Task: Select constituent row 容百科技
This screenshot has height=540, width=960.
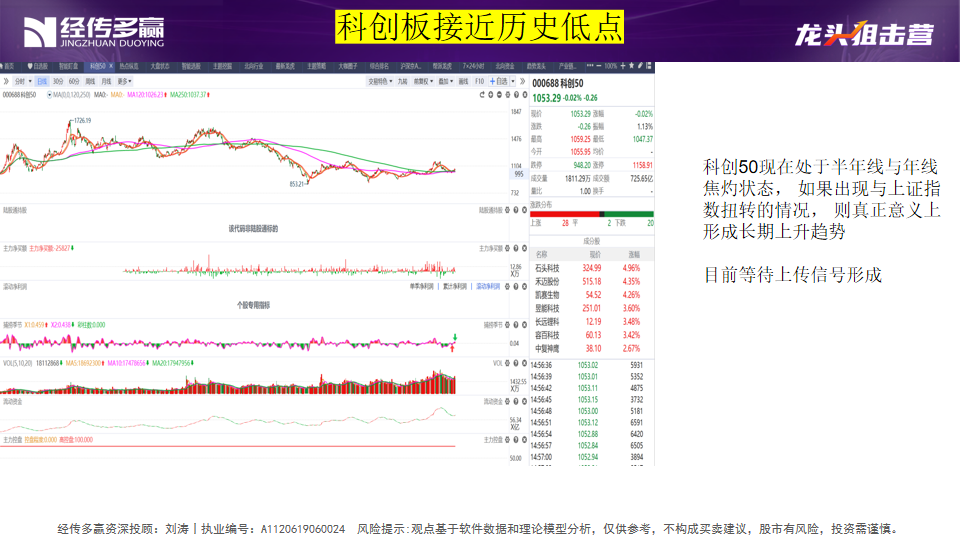Action: (591, 335)
